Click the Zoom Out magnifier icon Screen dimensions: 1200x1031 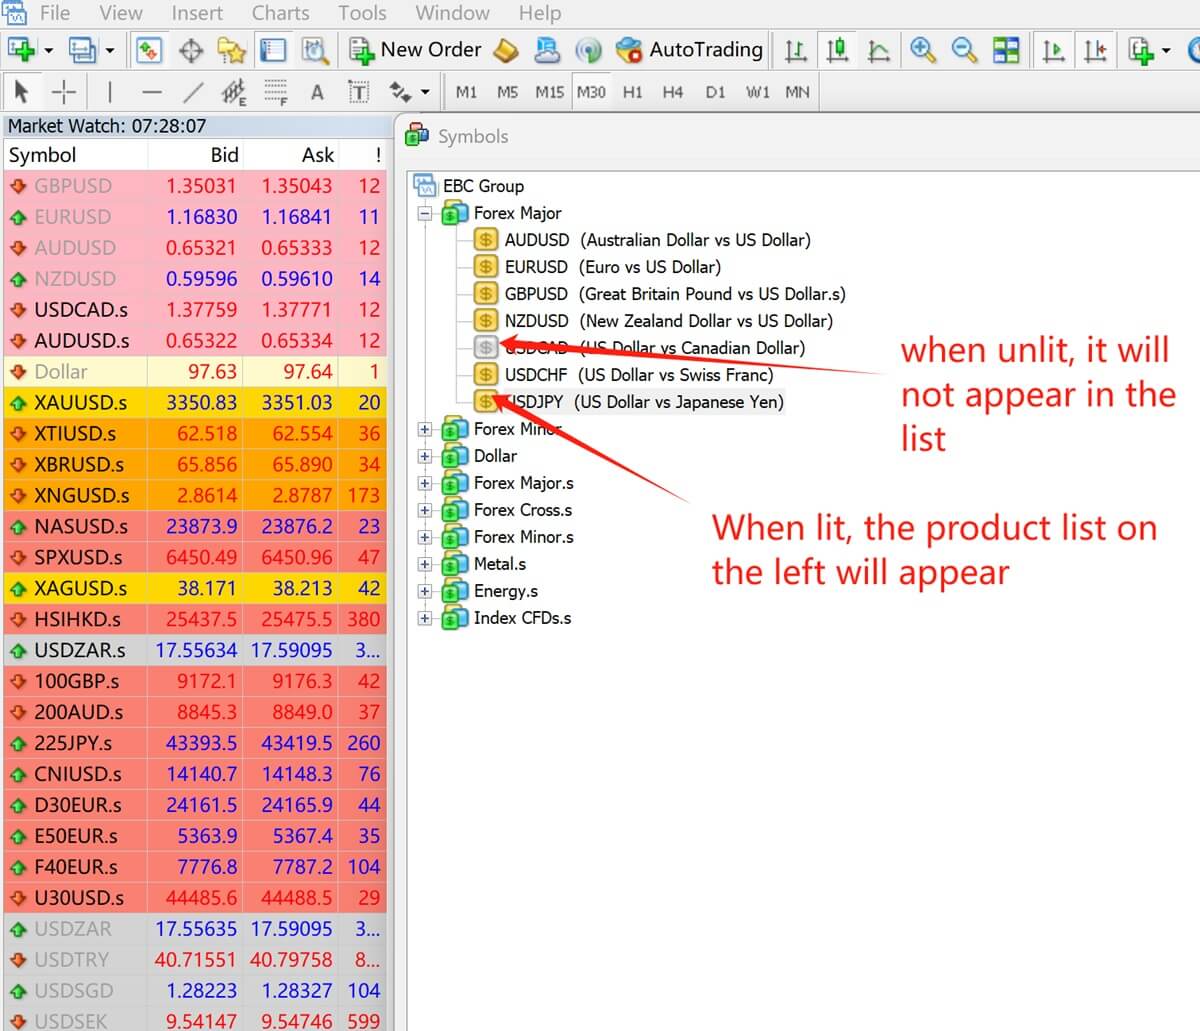point(964,49)
